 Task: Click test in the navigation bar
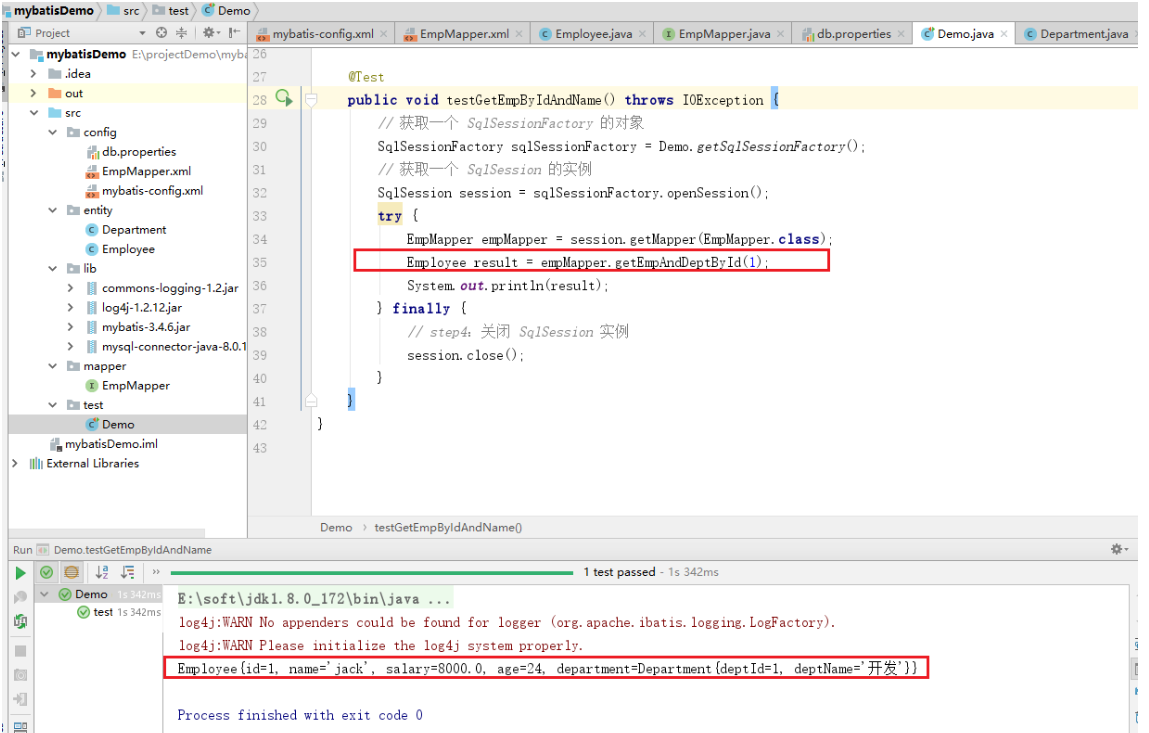(x=171, y=11)
